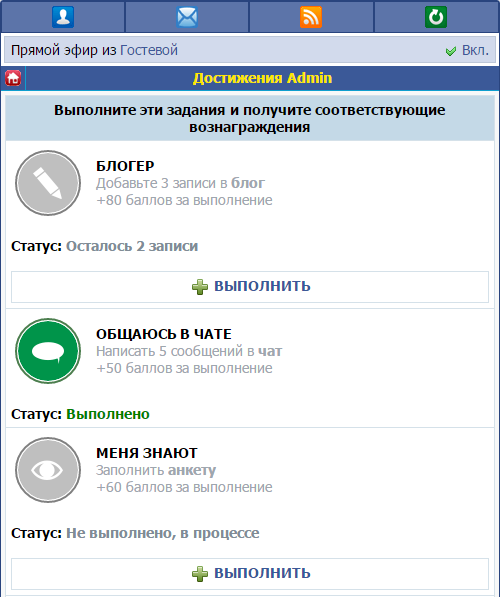
Task: Click the green chat bubble badge
Action: click(48, 351)
